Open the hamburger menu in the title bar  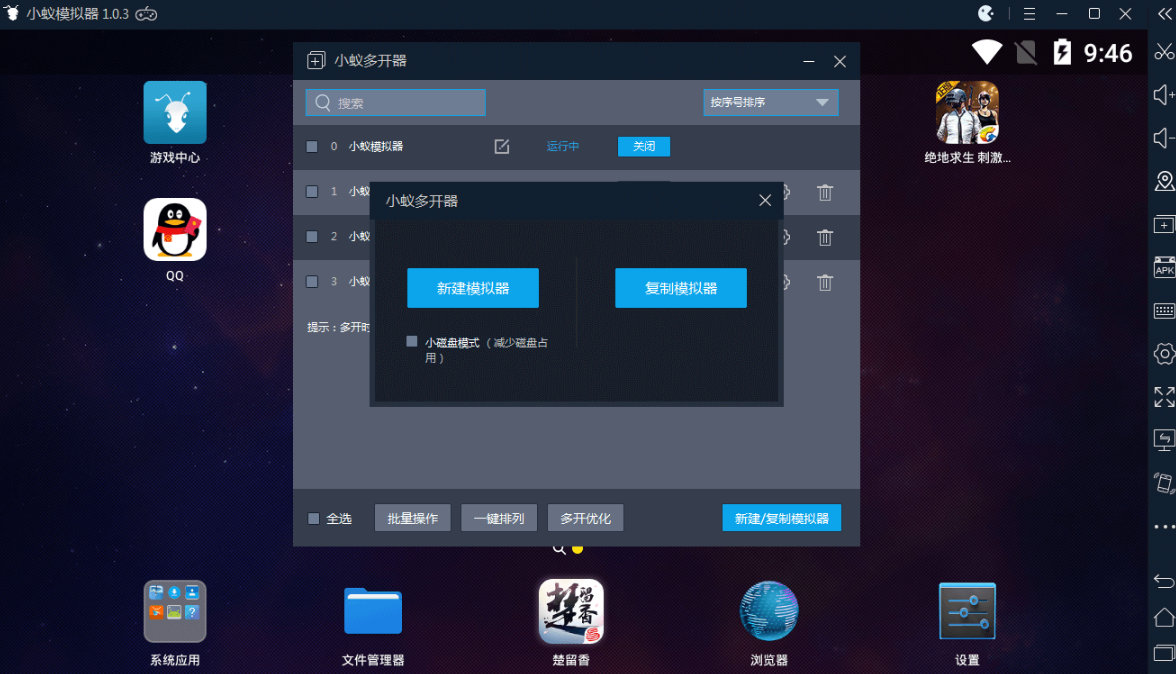tap(1028, 14)
